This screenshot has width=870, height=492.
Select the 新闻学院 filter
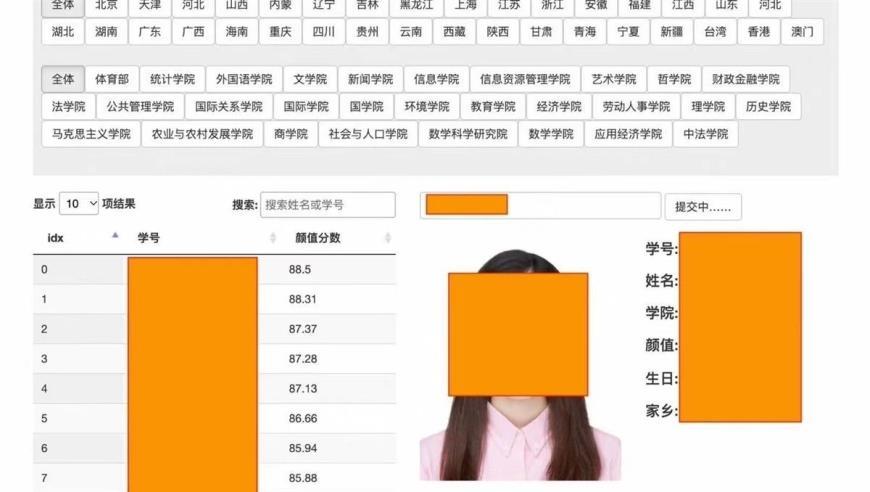371,79
